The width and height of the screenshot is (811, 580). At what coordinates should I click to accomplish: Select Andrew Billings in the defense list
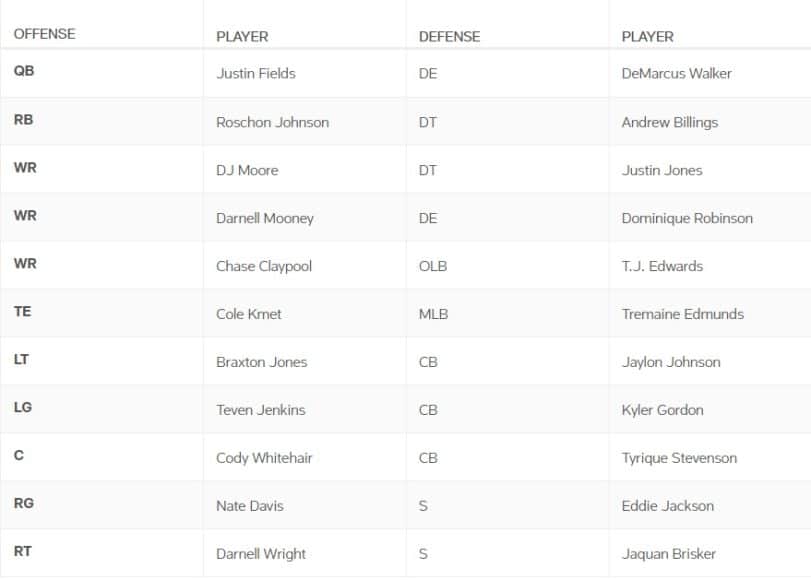pyautogui.click(x=670, y=122)
